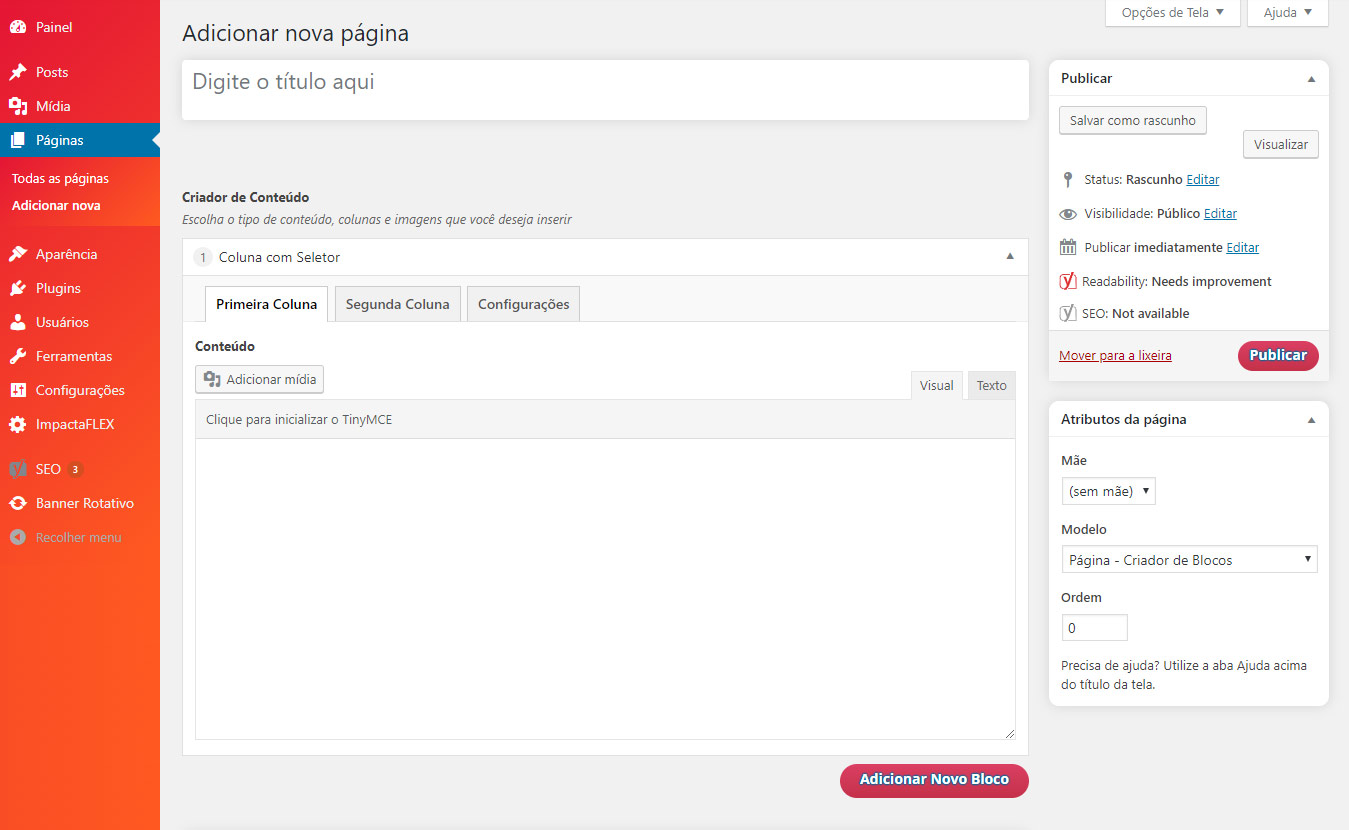Open the Painel dashboard icon

(18, 27)
